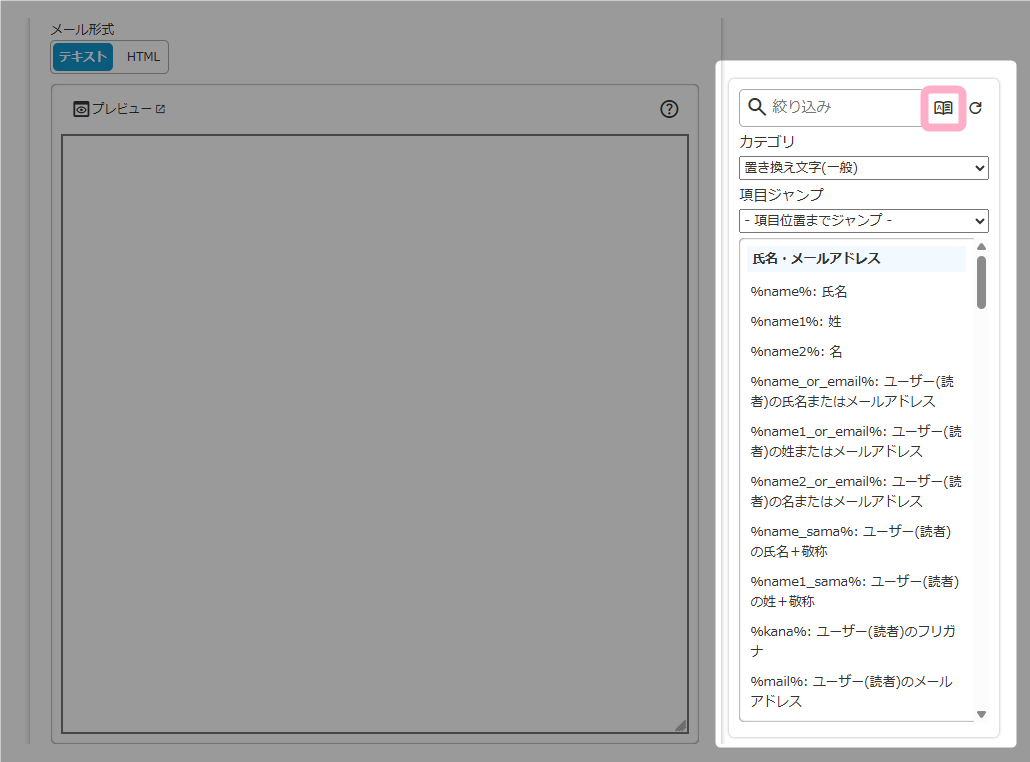This screenshot has width=1030, height=762.
Task: Focus the 絞り込み filter input field
Action: [x=842, y=107]
